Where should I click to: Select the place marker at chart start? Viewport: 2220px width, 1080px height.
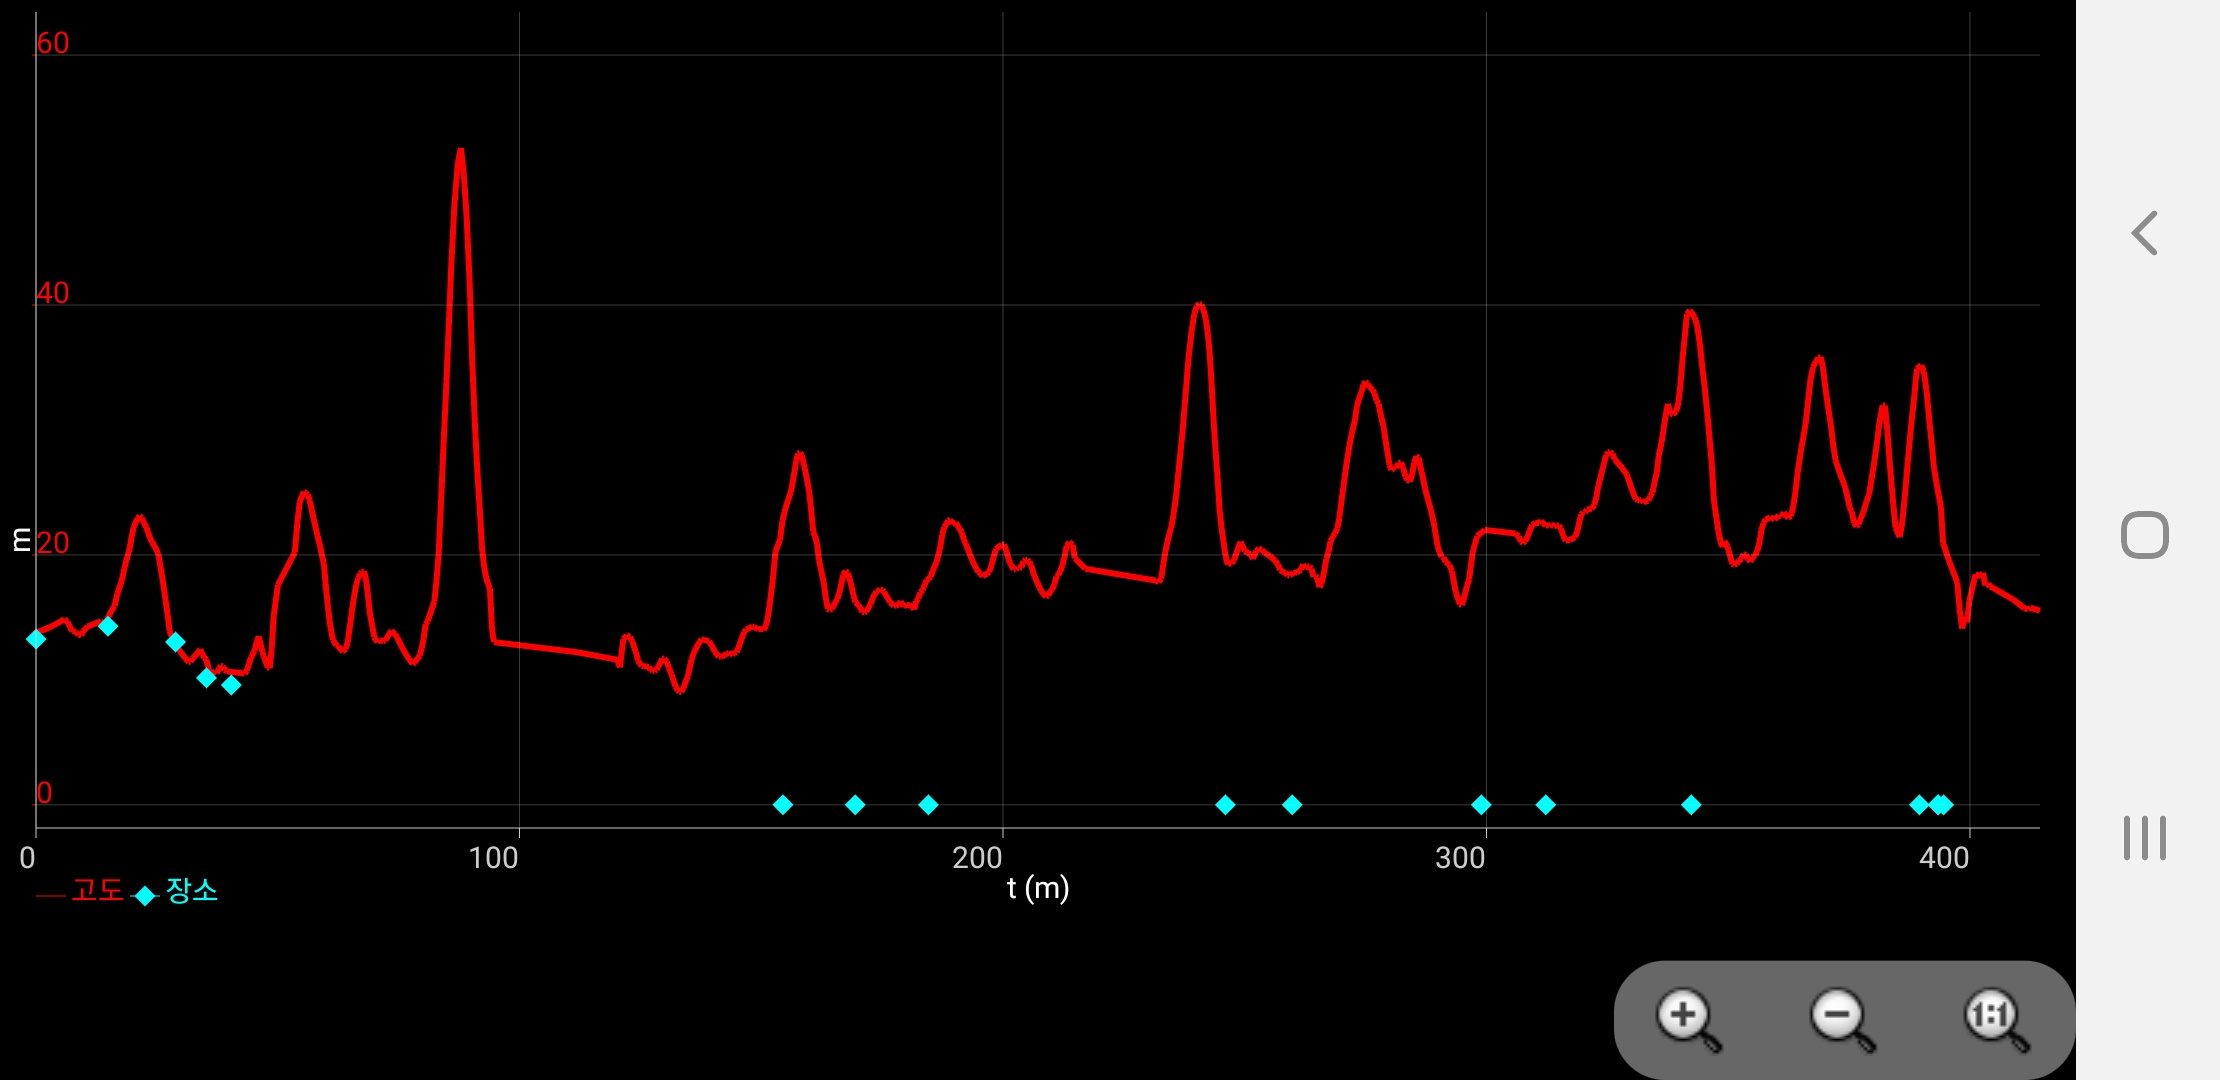[36, 639]
